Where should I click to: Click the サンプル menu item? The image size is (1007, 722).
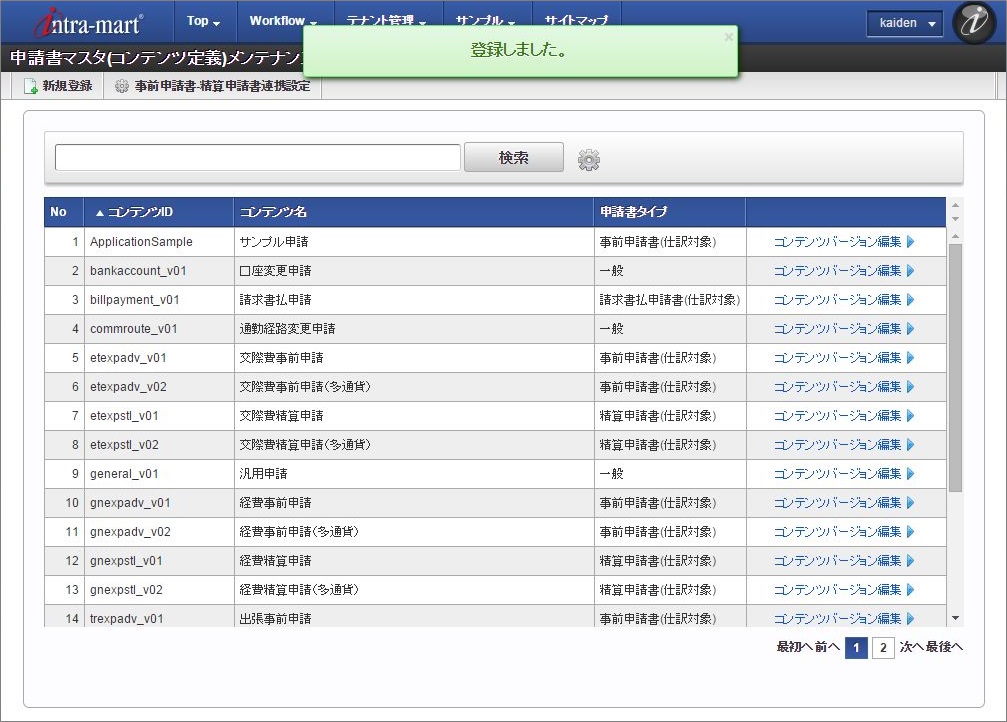(485, 17)
